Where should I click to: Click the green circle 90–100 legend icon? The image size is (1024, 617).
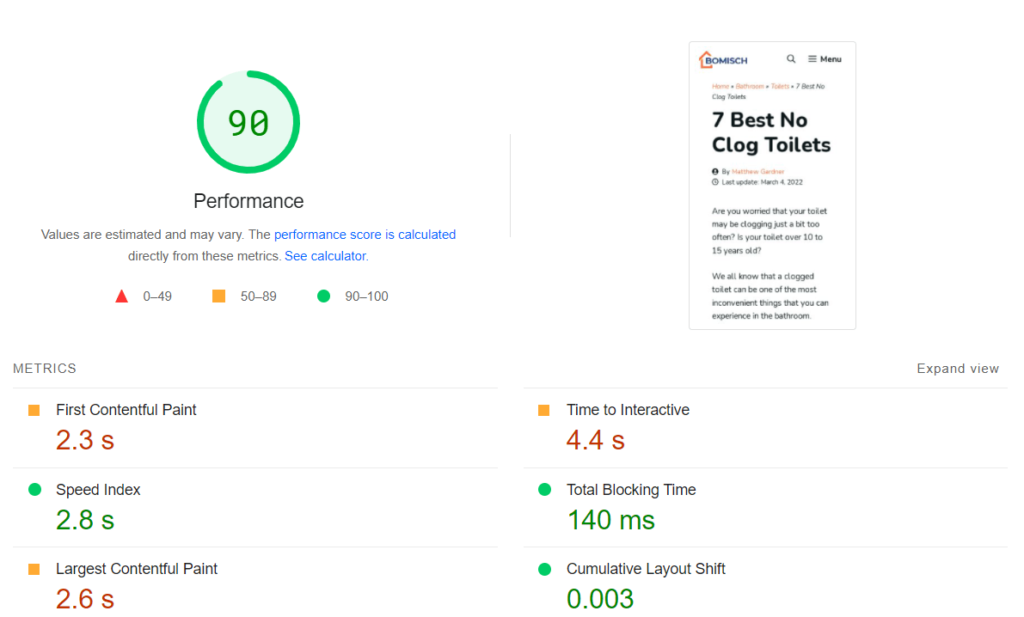tap(323, 296)
